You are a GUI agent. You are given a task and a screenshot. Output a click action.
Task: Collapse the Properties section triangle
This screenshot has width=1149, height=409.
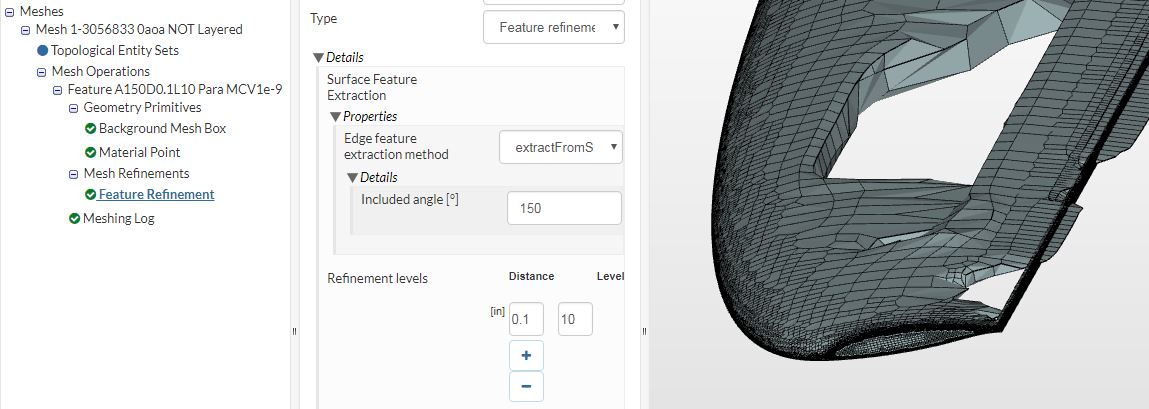[335, 117]
